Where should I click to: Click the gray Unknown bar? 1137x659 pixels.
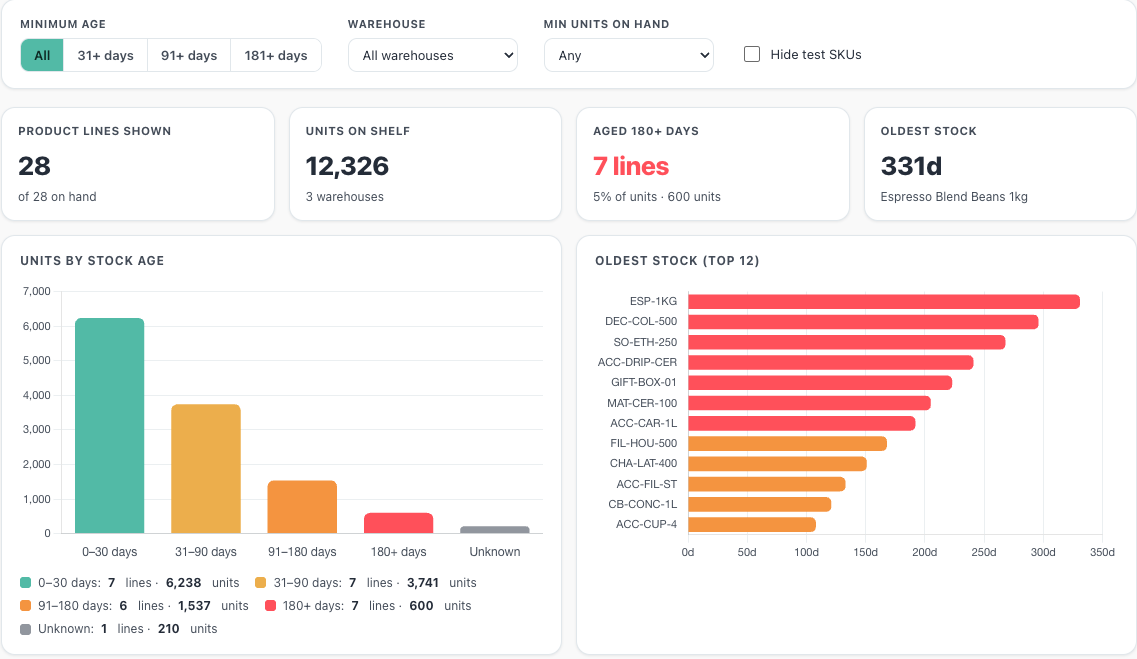(495, 530)
